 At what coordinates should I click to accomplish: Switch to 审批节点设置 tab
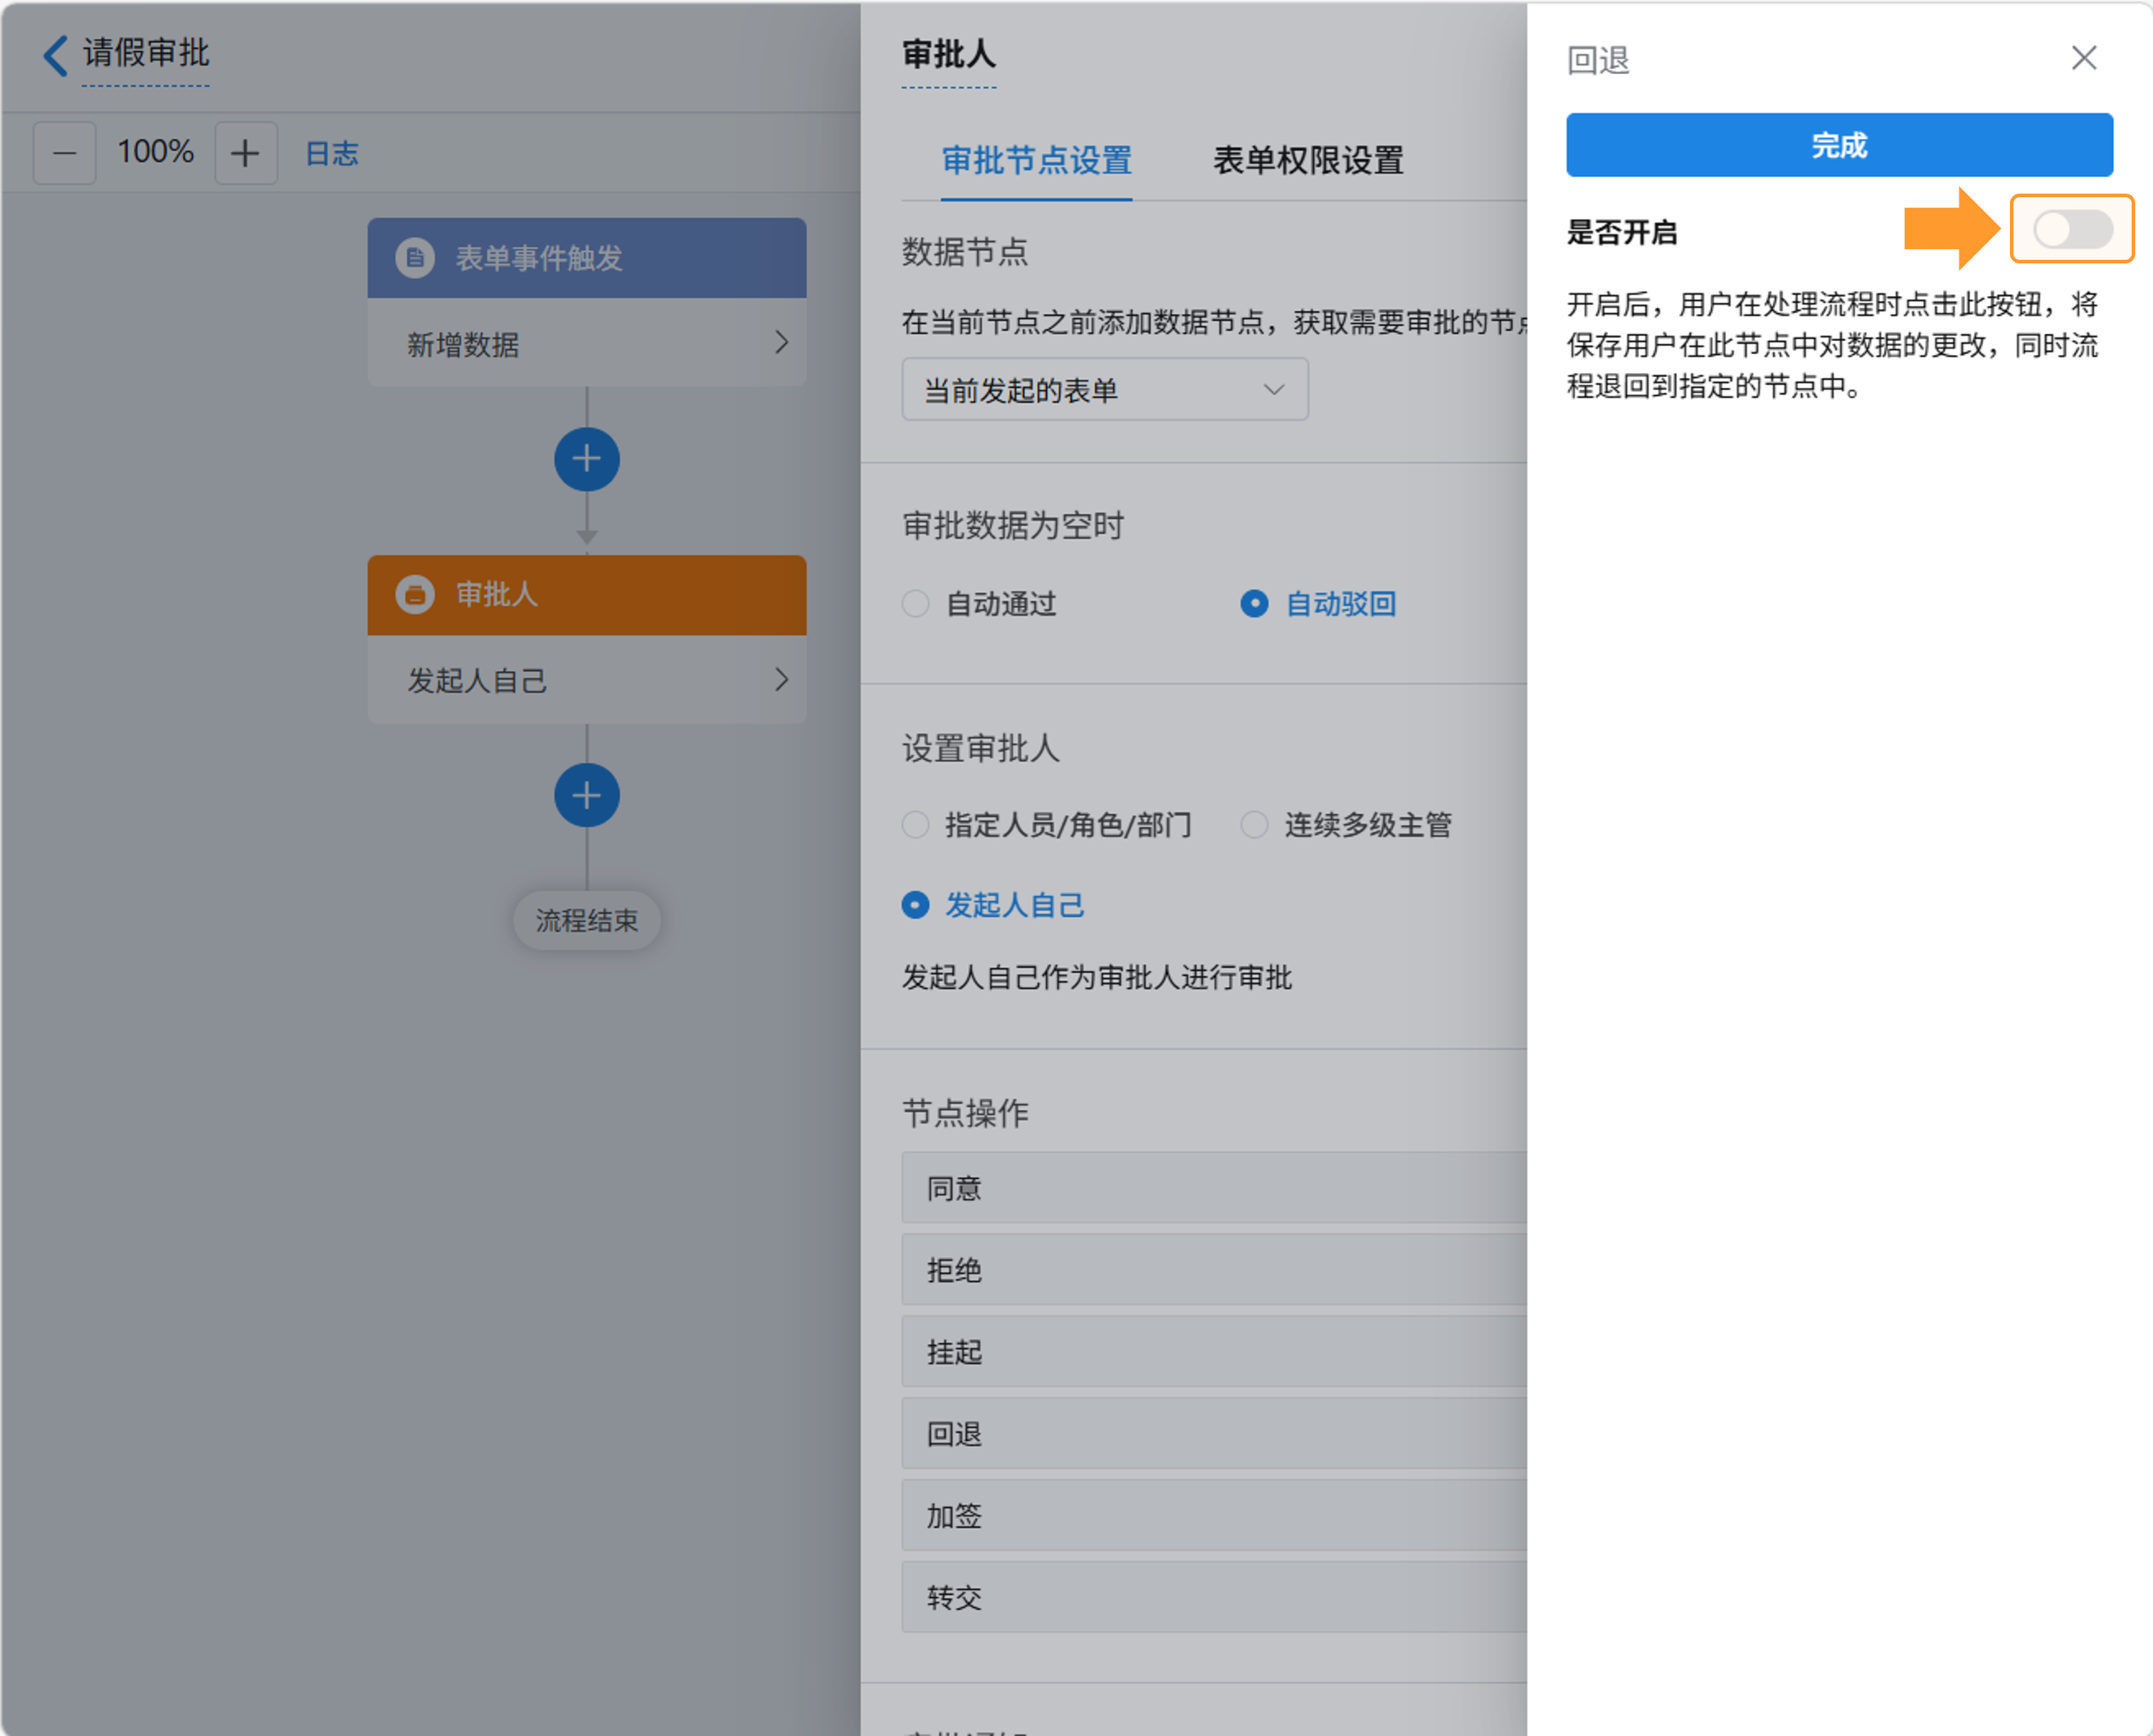click(1037, 160)
